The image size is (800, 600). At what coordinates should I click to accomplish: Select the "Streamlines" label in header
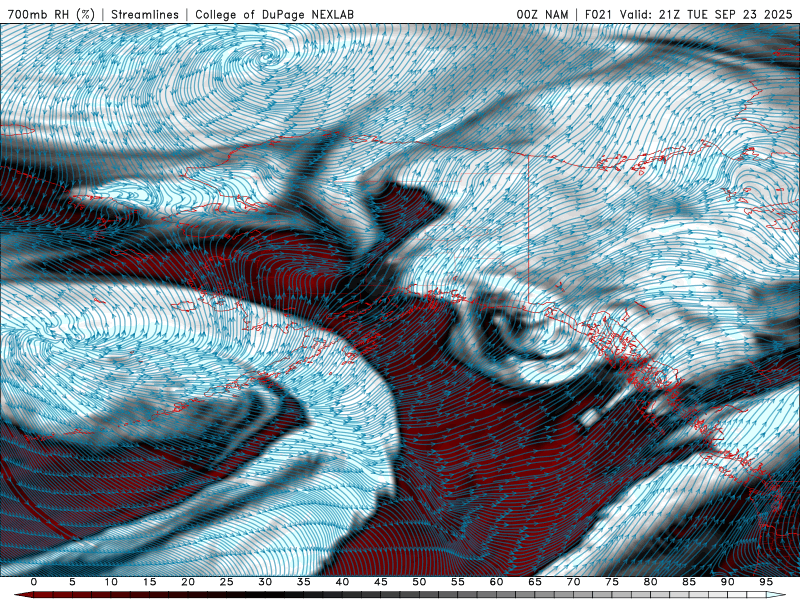[x=145, y=14]
